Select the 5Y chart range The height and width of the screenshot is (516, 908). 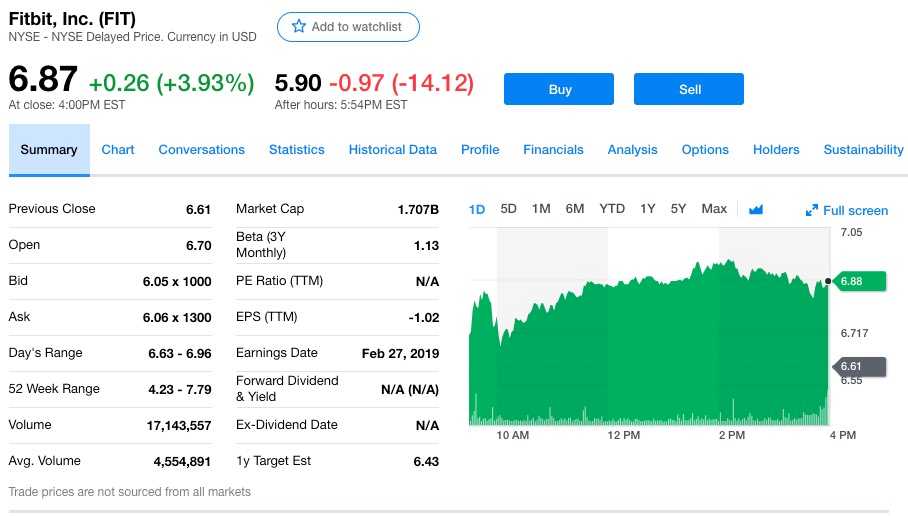(x=678, y=208)
